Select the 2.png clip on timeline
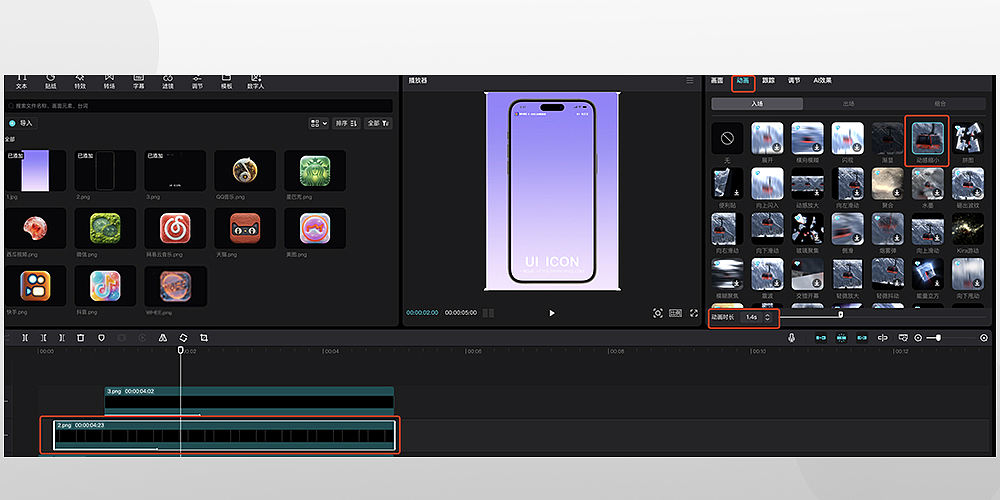The height and width of the screenshot is (500, 1000). (224, 435)
